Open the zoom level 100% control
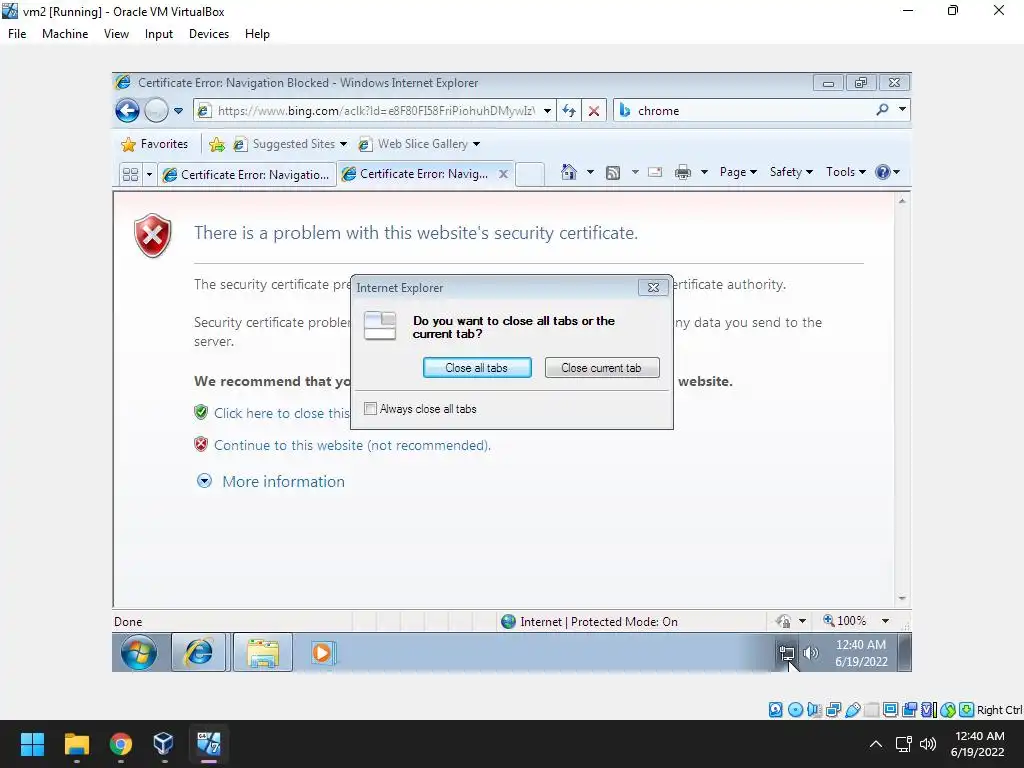Image resolution: width=1024 pixels, height=768 pixels. pyautogui.click(x=845, y=620)
